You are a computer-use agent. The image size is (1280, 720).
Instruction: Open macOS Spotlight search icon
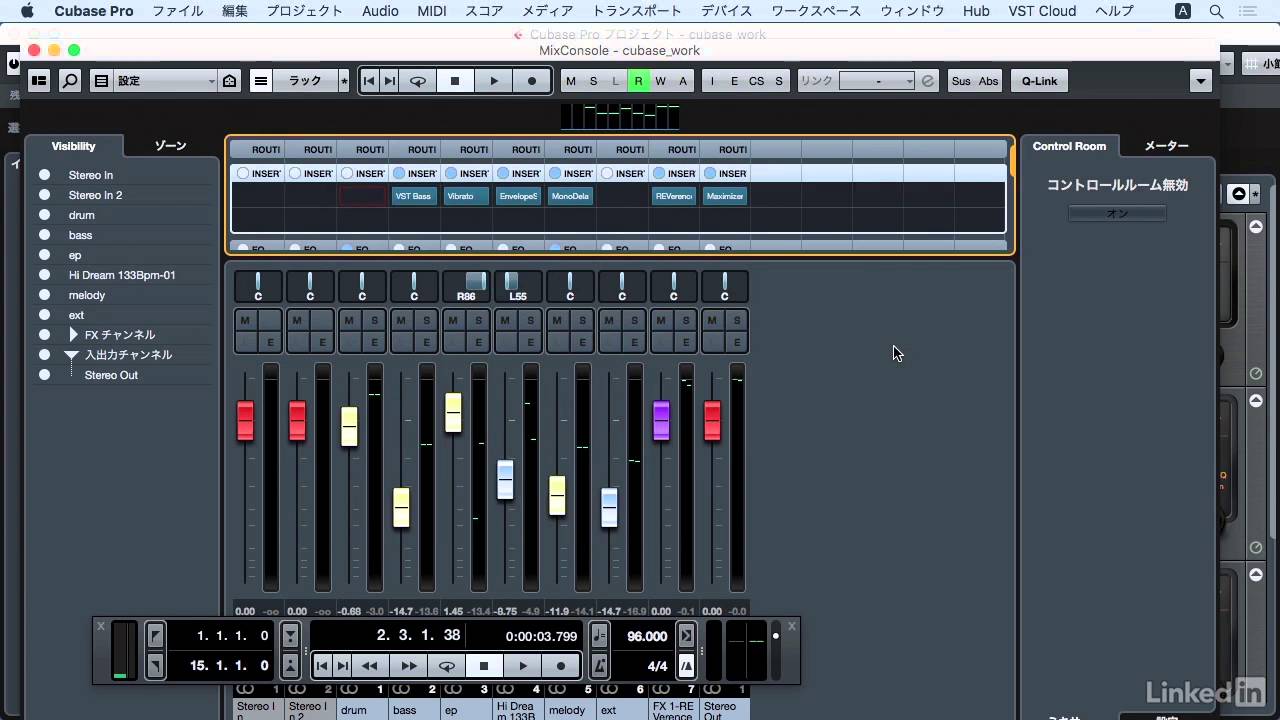(1217, 11)
